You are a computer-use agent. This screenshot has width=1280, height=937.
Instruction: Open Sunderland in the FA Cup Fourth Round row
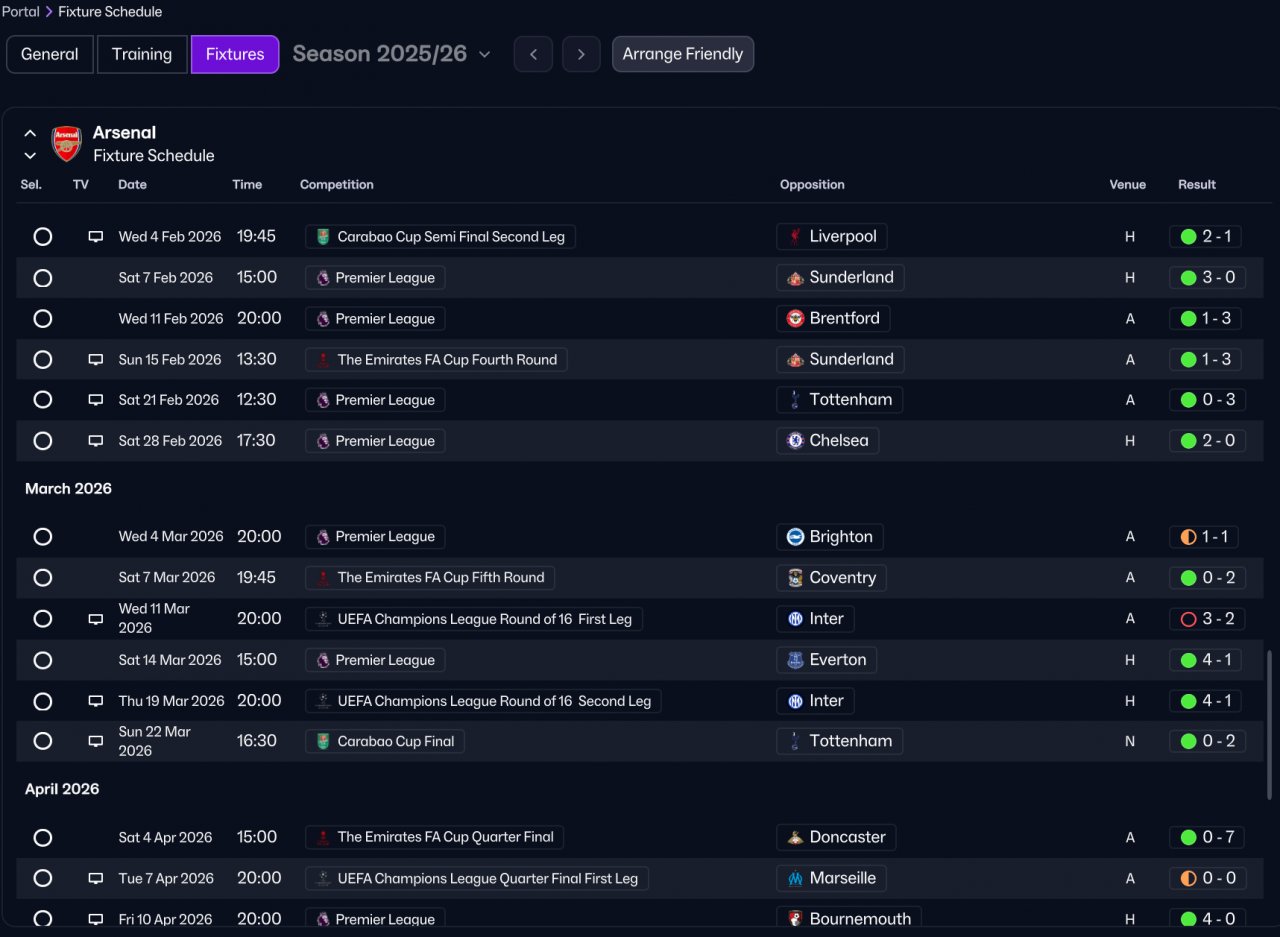click(x=840, y=360)
